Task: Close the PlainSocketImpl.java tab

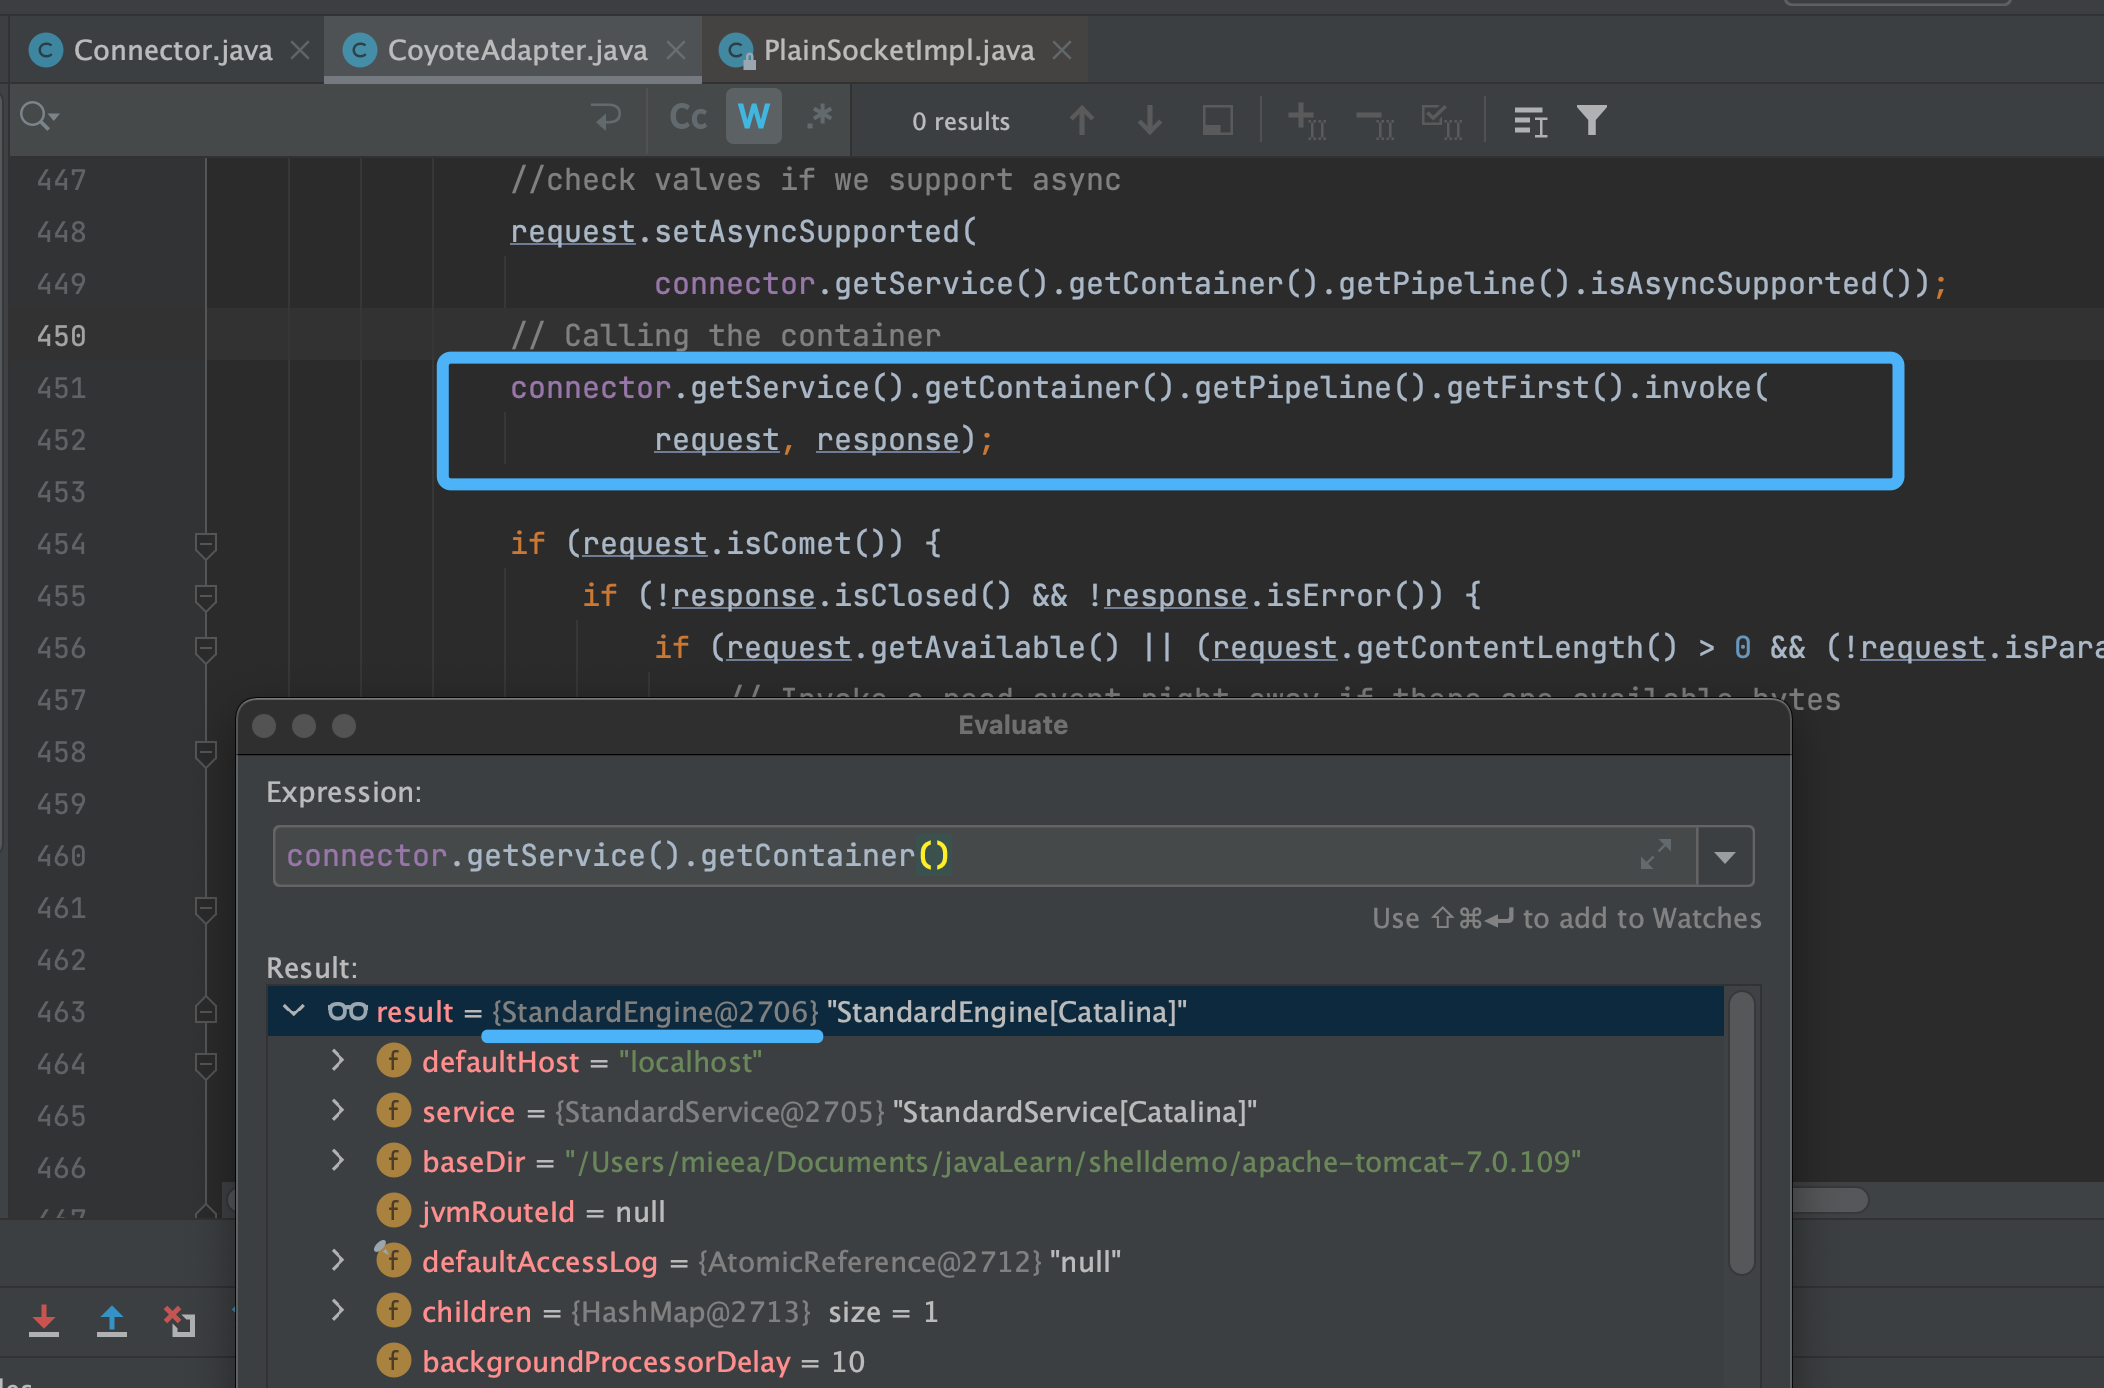Action: 1063,50
